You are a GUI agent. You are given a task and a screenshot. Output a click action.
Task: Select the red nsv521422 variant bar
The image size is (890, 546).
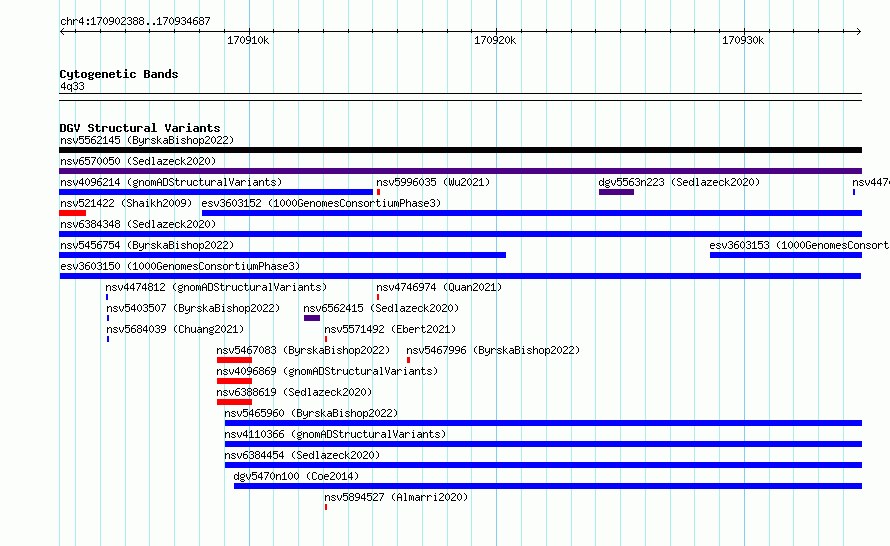point(73,213)
